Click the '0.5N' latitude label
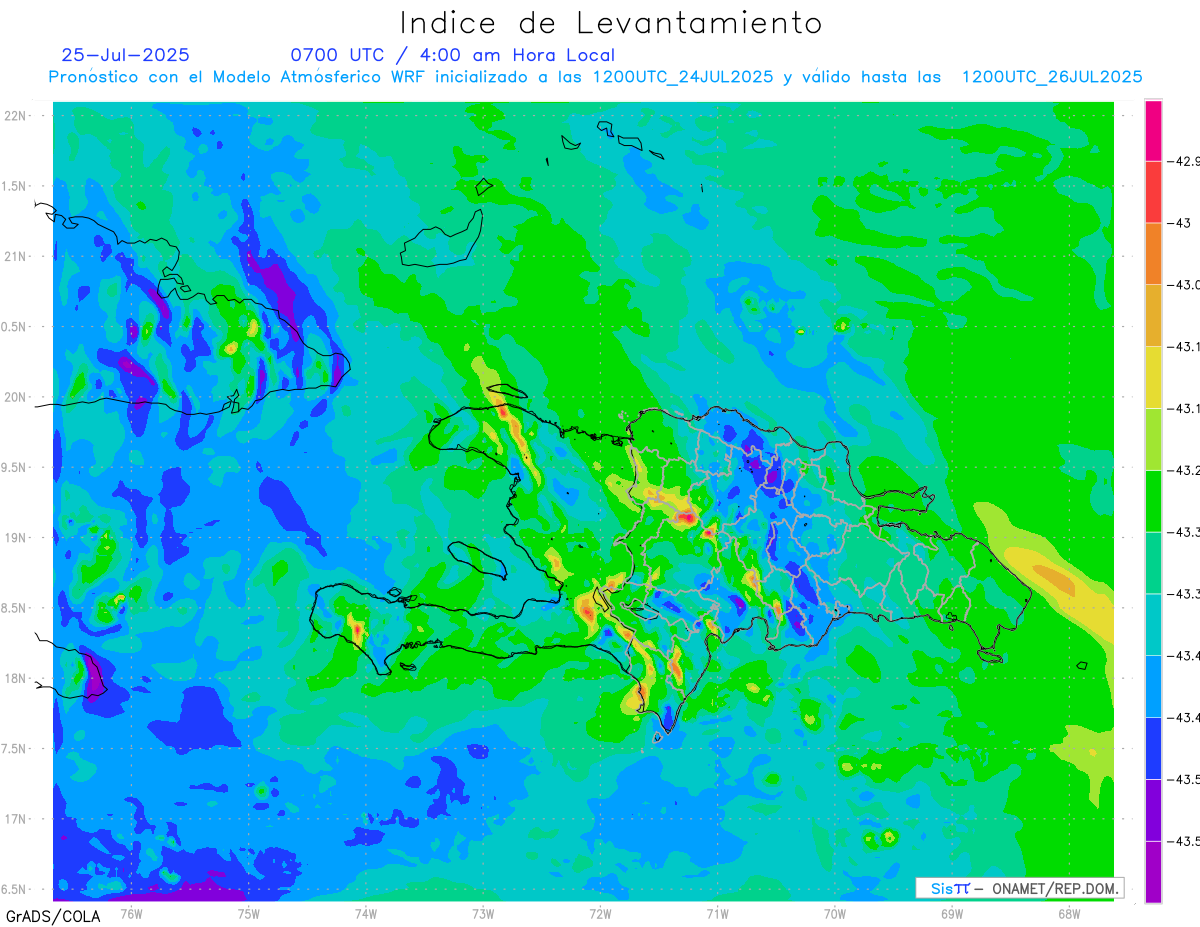 tap(13, 327)
